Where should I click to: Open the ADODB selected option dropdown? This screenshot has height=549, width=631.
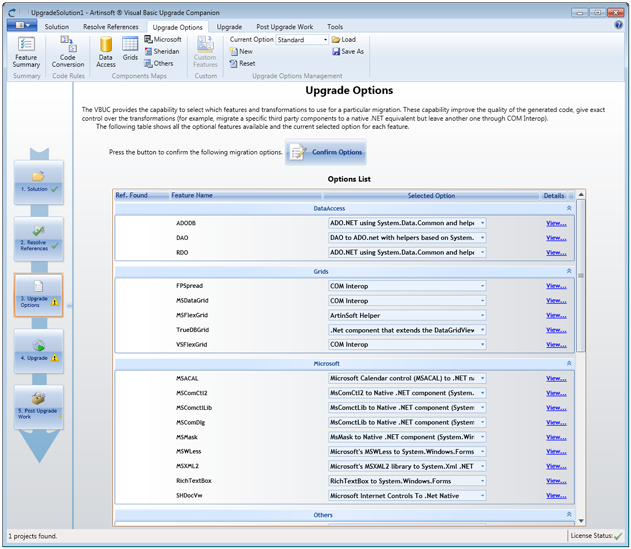point(407,223)
